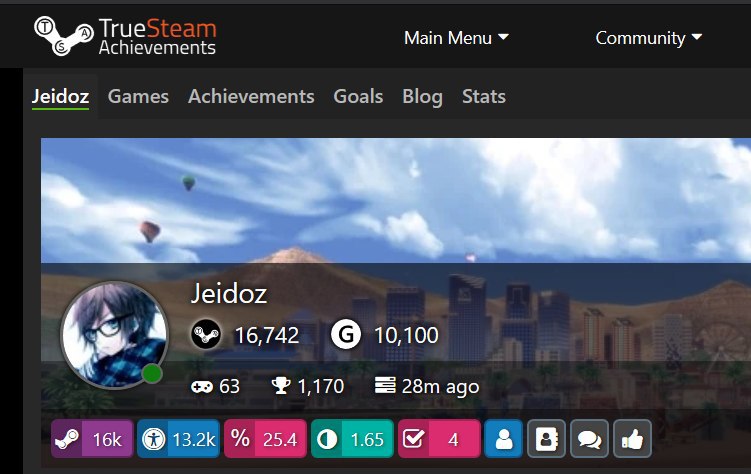Open the Achievements tab

point(251,97)
